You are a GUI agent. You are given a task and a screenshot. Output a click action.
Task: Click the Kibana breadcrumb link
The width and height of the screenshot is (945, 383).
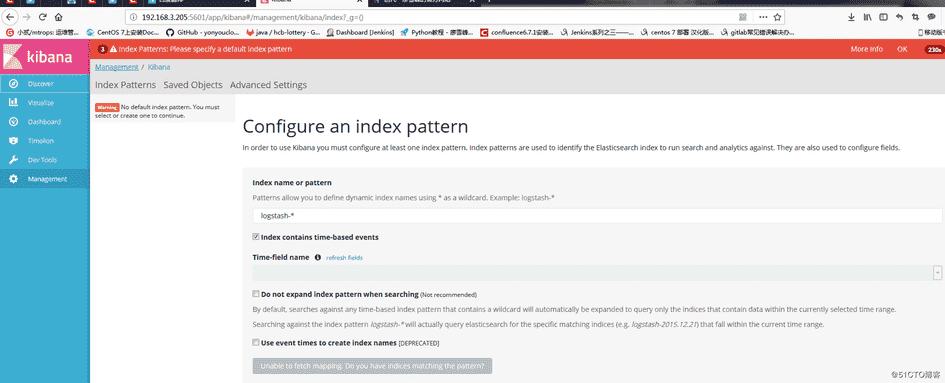(159, 67)
